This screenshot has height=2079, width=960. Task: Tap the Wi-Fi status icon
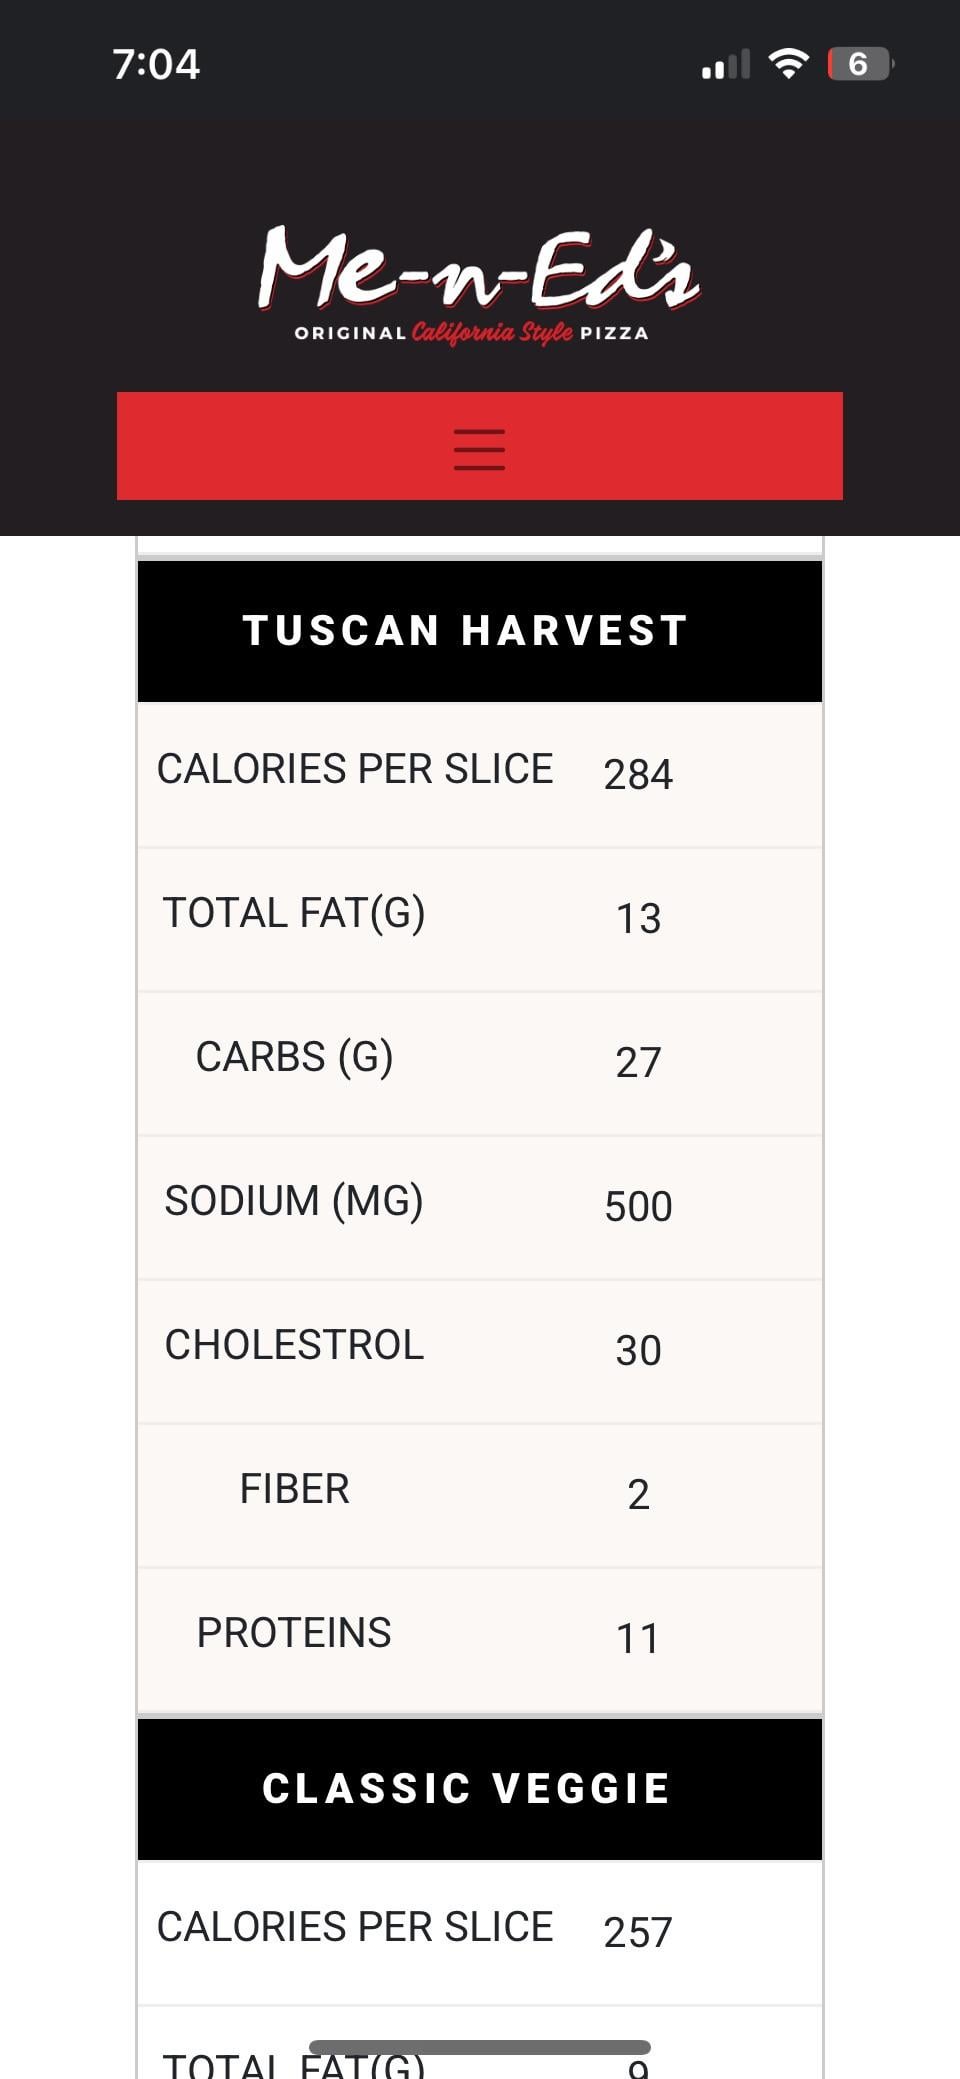point(788,64)
